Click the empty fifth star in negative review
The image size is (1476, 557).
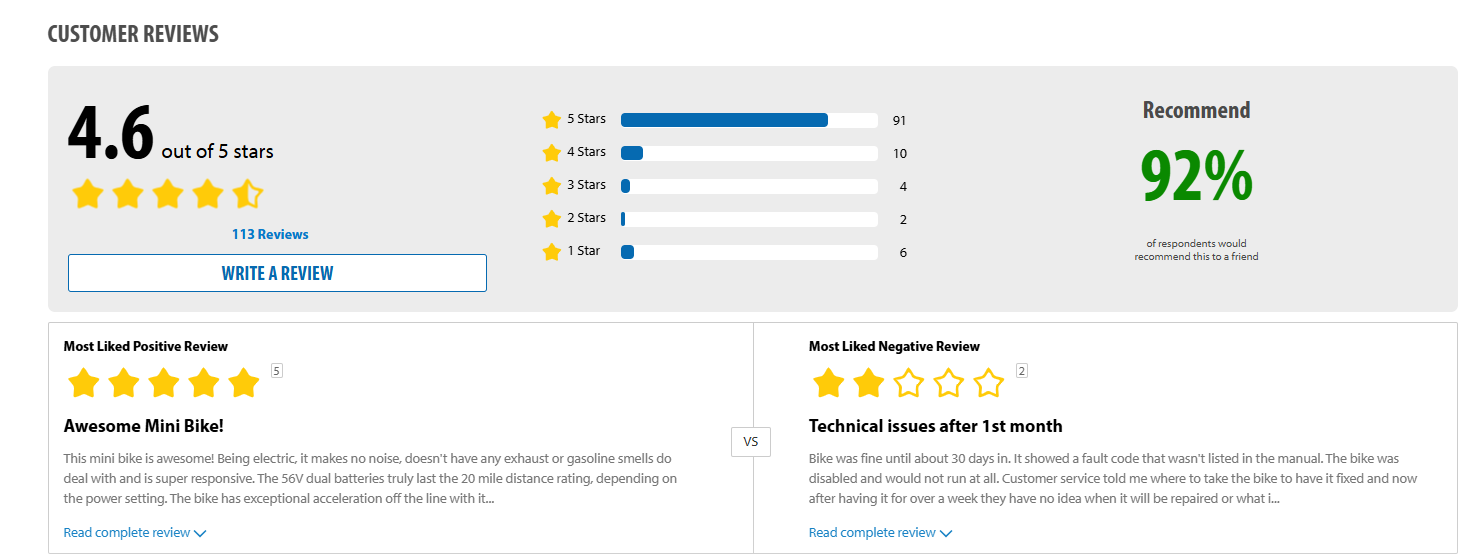coord(988,383)
